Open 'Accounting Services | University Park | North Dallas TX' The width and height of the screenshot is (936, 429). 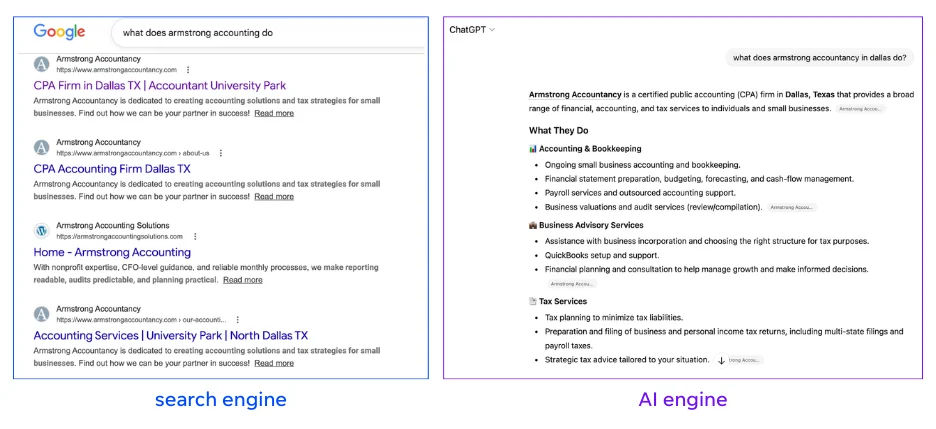pyautogui.click(x=171, y=335)
